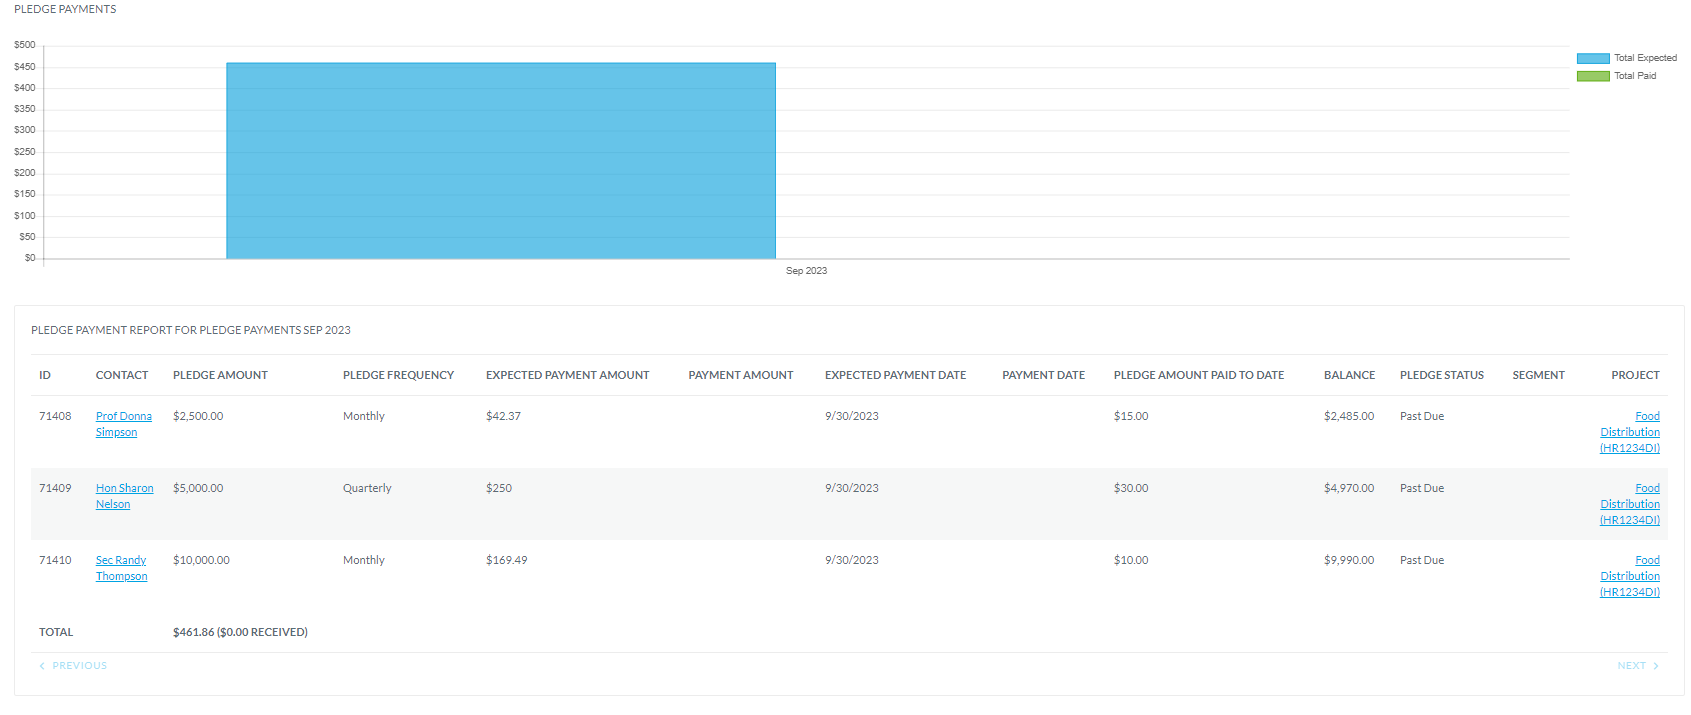Click the Payment Date column header
Viewport: 1691px width, 715px height.
1043,375
